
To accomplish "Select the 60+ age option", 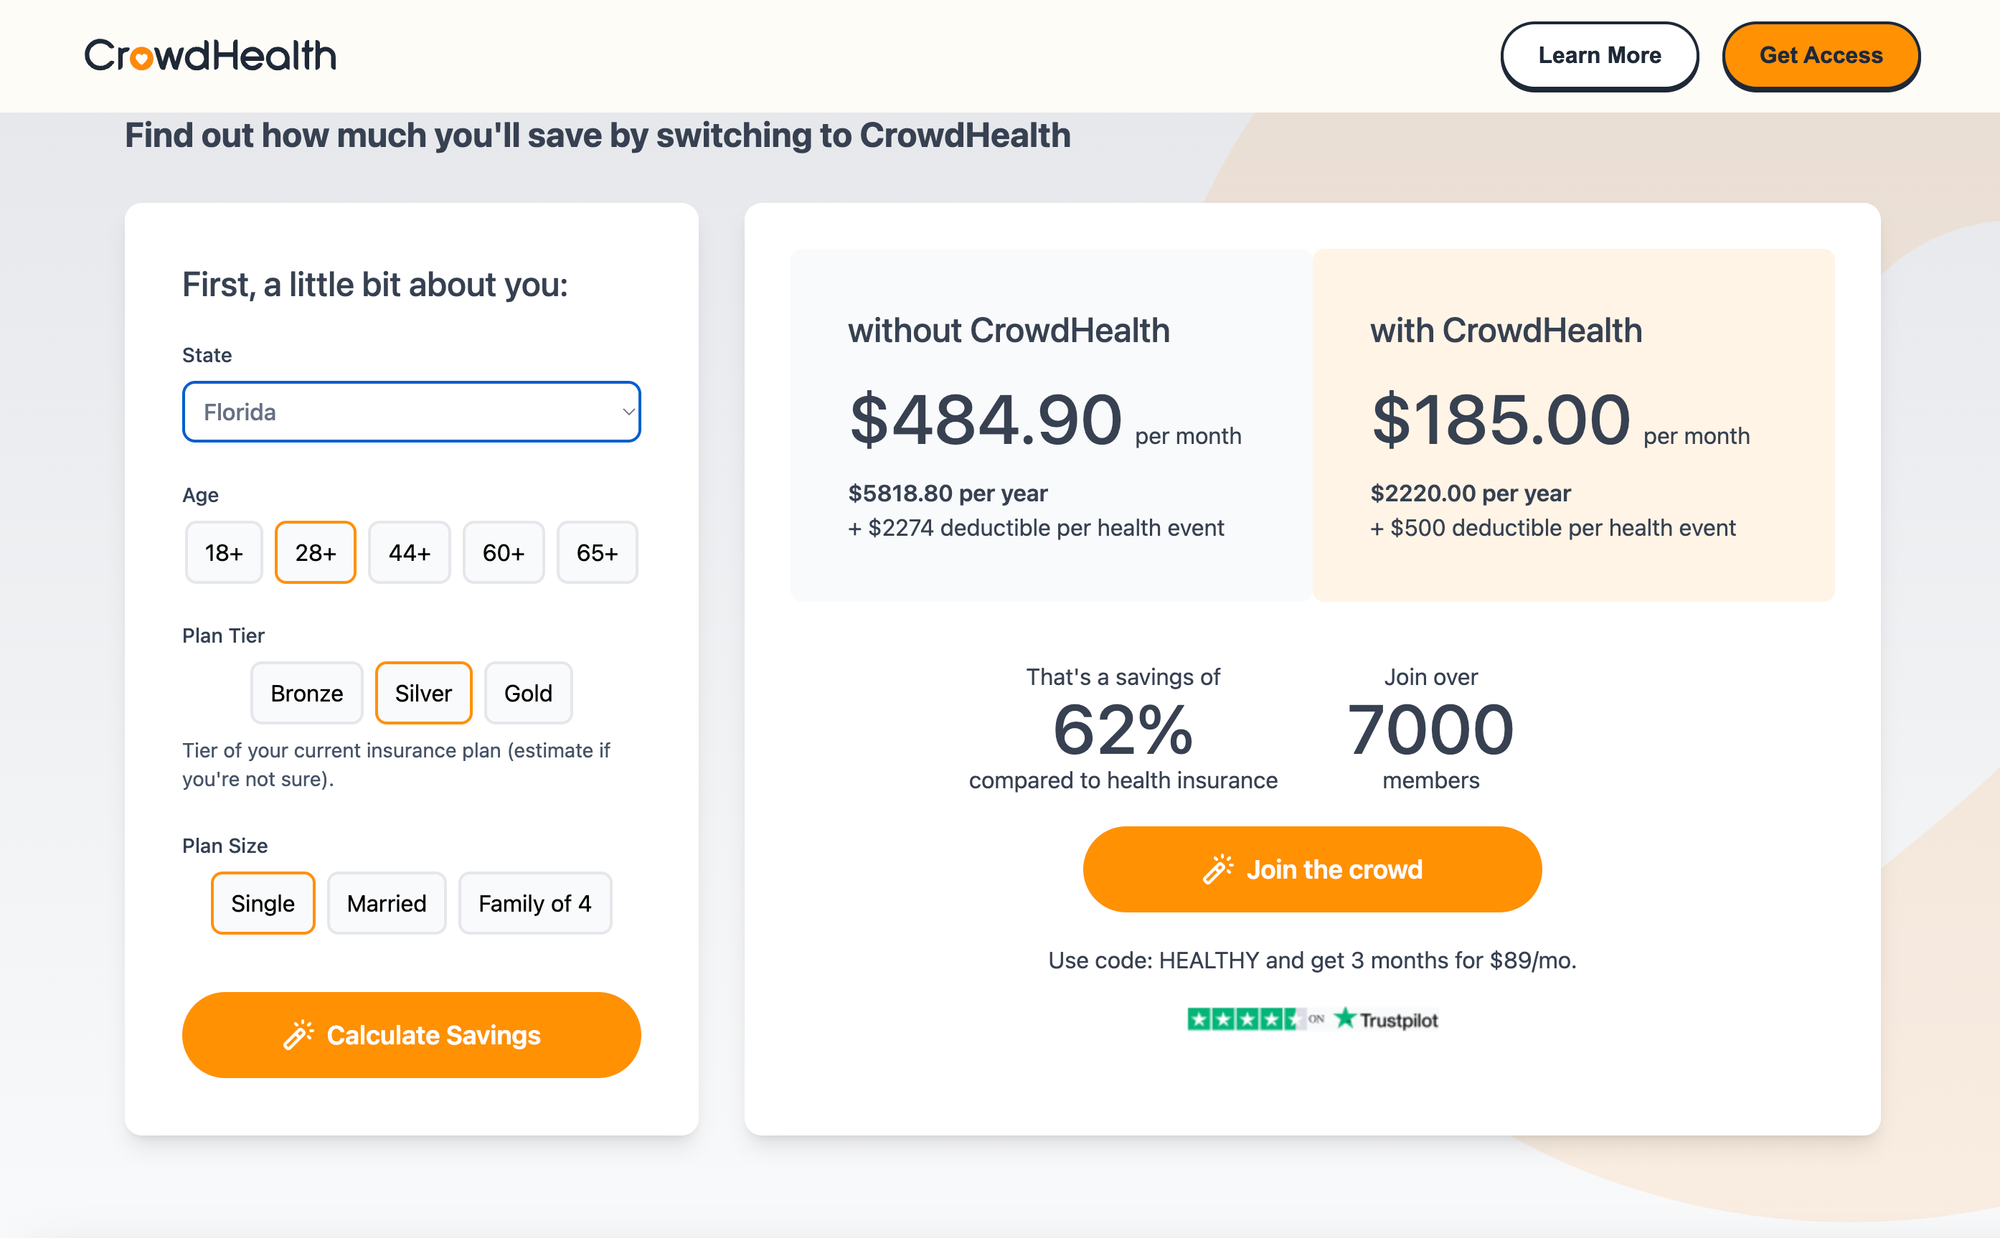I will point(503,552).
